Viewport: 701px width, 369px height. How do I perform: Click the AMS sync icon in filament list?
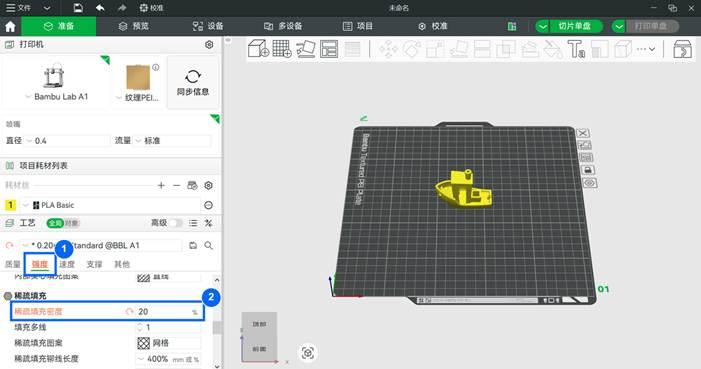tap(192, 185)
